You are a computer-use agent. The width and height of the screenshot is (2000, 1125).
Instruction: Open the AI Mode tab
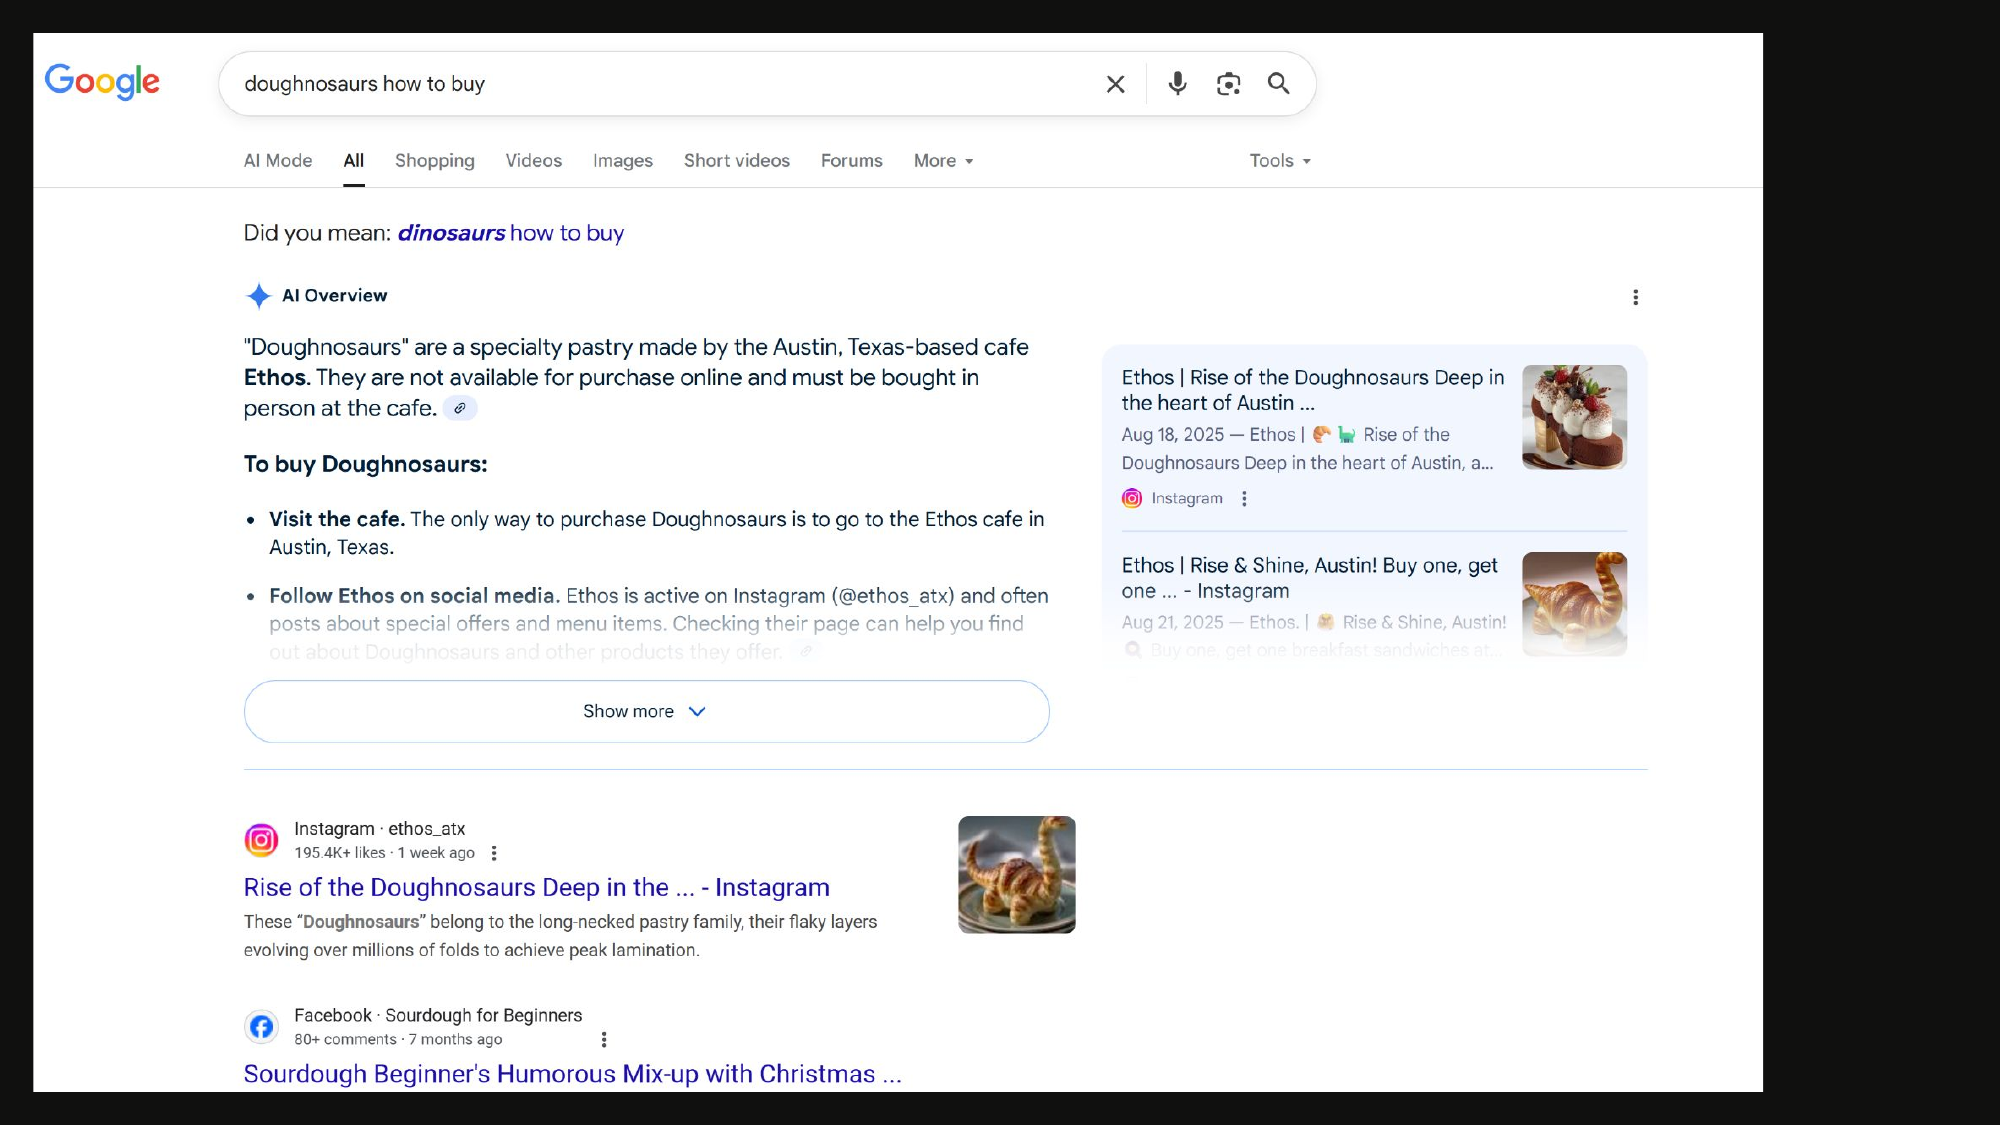tap(278, 161)
